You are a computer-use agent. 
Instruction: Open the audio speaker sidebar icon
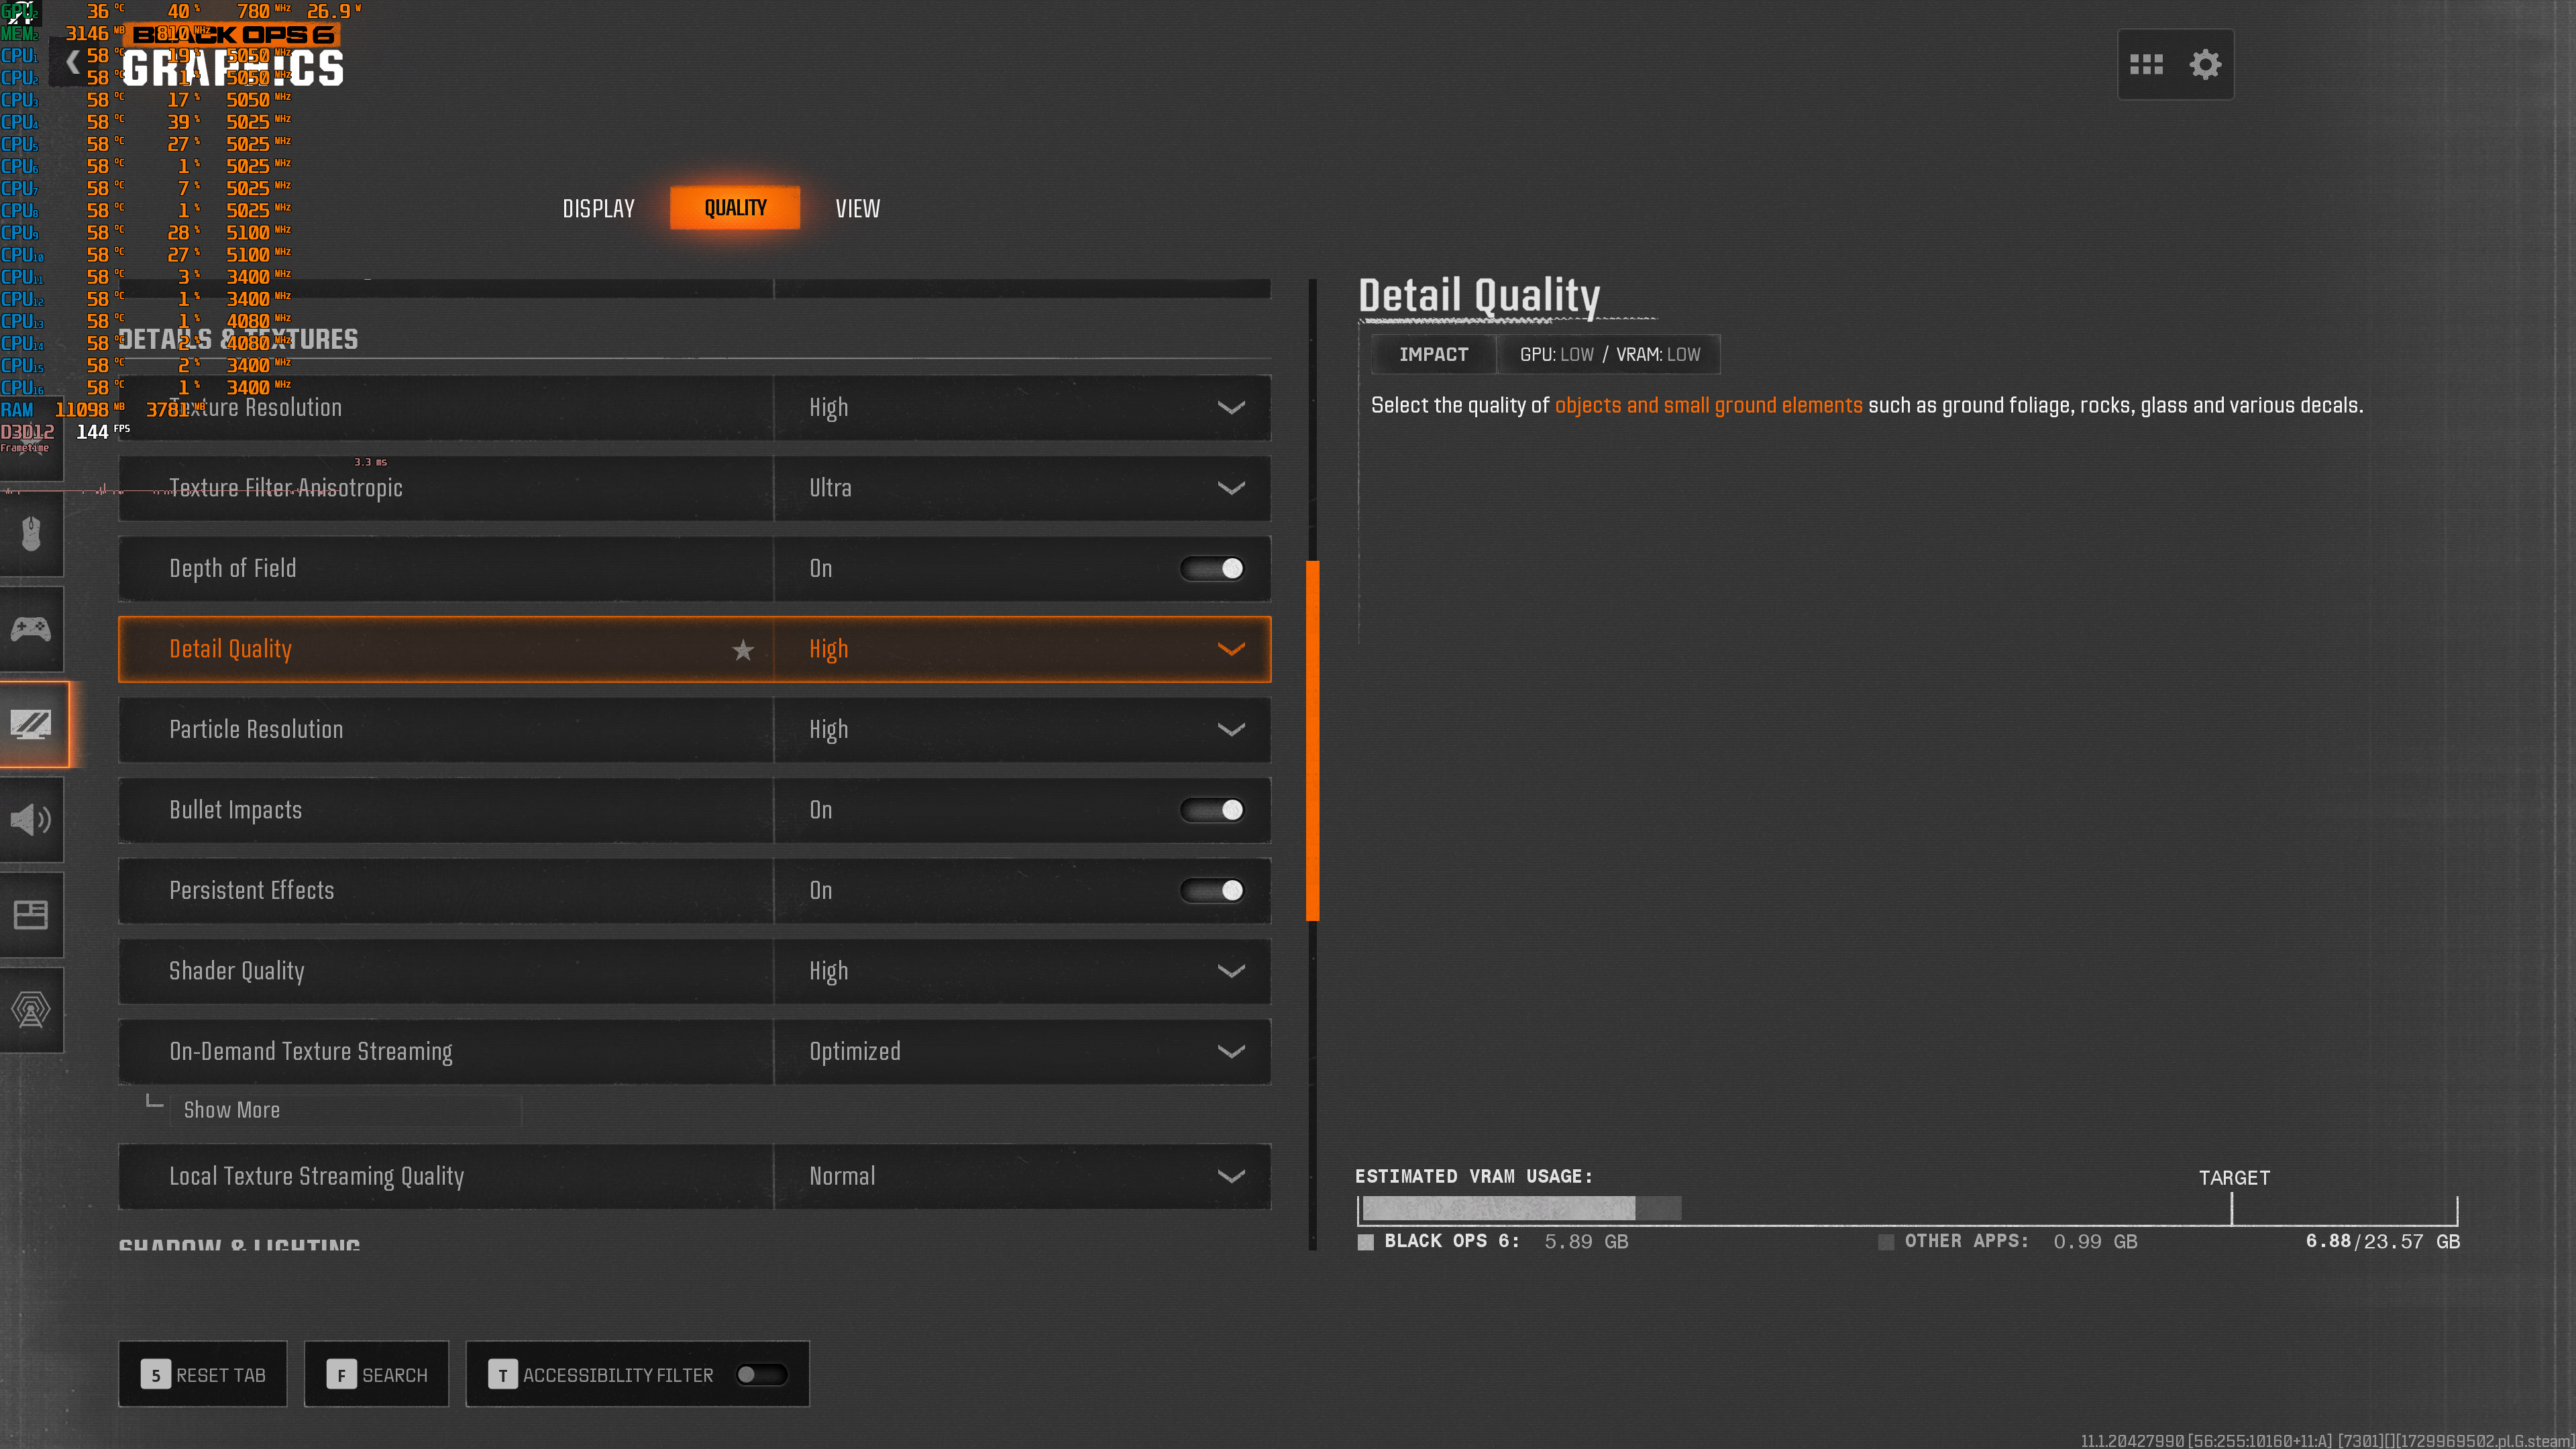click(x=31, y=819)
